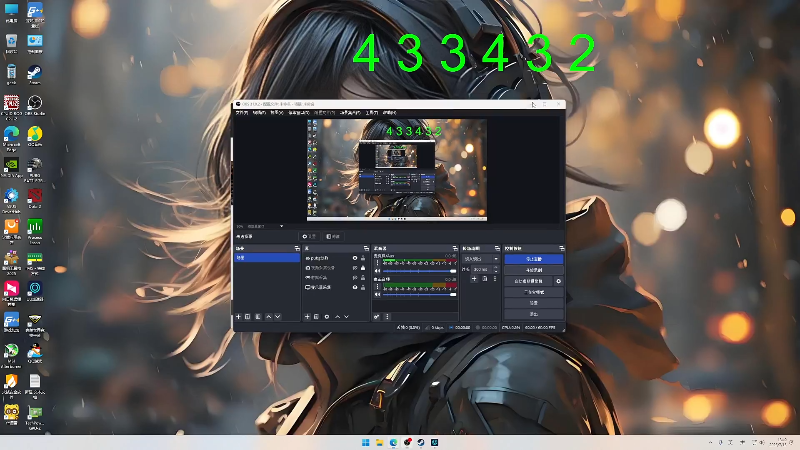Adjust the Mic/Aux volume slider
Screen dimensions: 800x450
[x=419, y=271]
